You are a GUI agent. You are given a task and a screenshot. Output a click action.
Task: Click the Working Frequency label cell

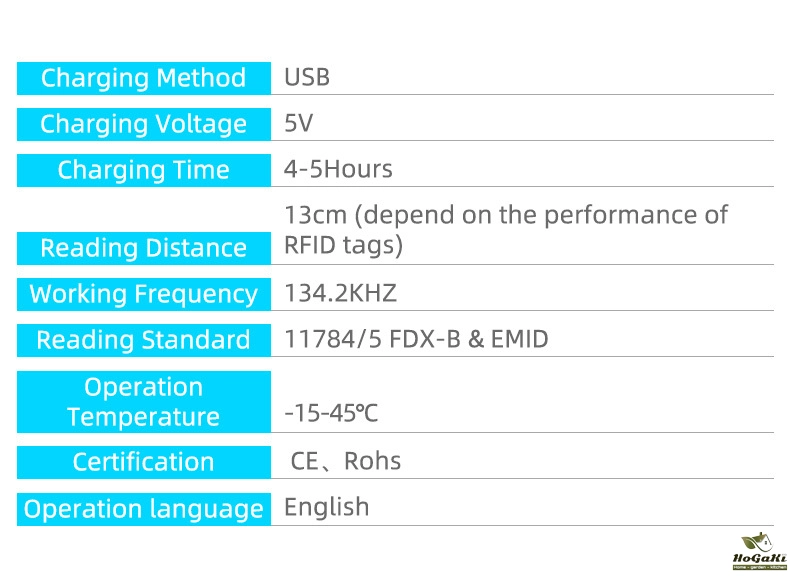coord(144,294)
